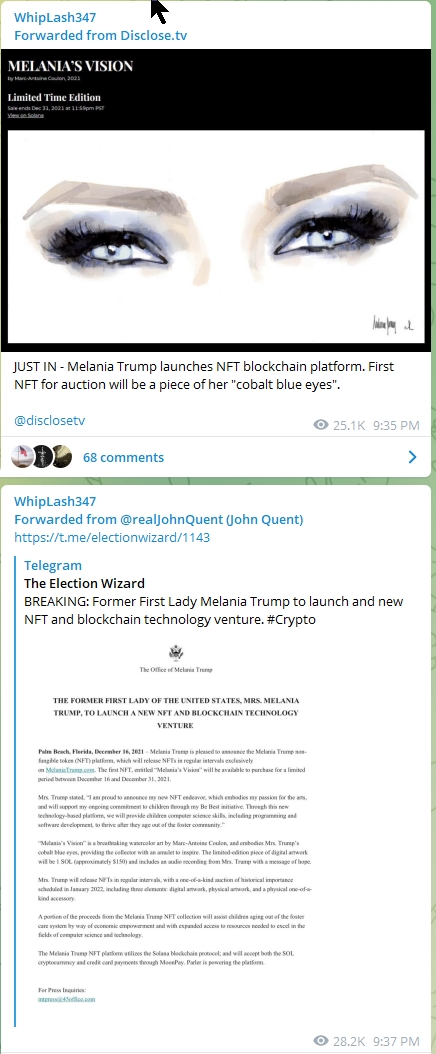Click the second commenter avatar icon
This screenshot has height=1054, width=436.
42,456
